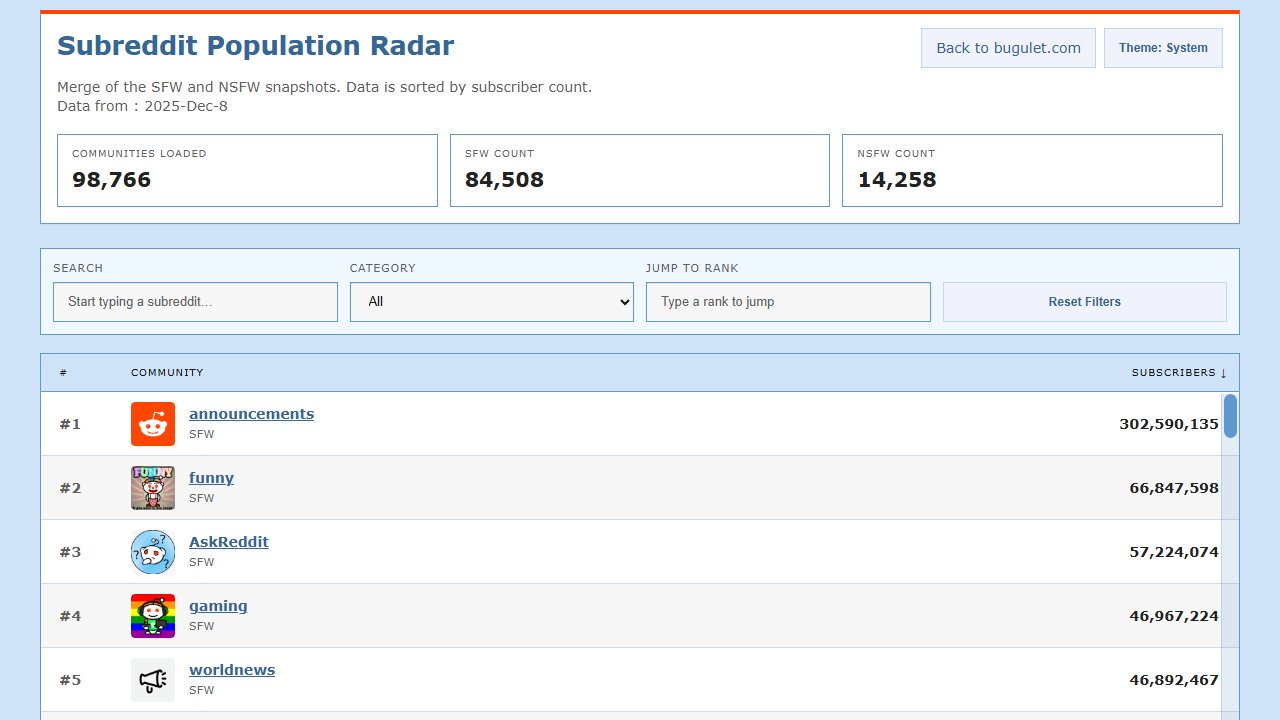
Task: Open the gaming subreddit link
Action: click(x=218, y=606)
